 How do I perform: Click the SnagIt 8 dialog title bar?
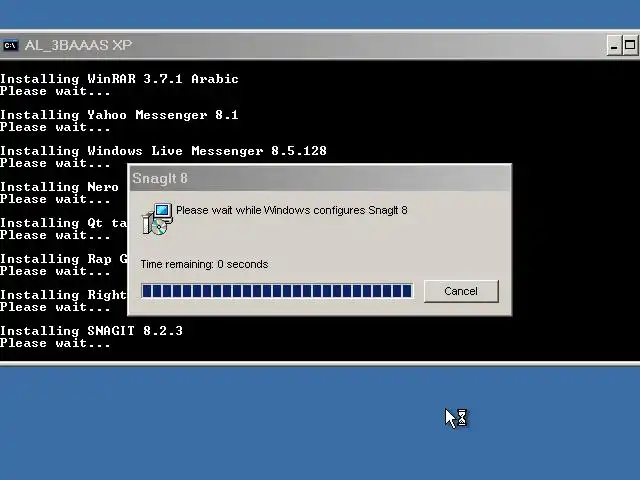320,178
